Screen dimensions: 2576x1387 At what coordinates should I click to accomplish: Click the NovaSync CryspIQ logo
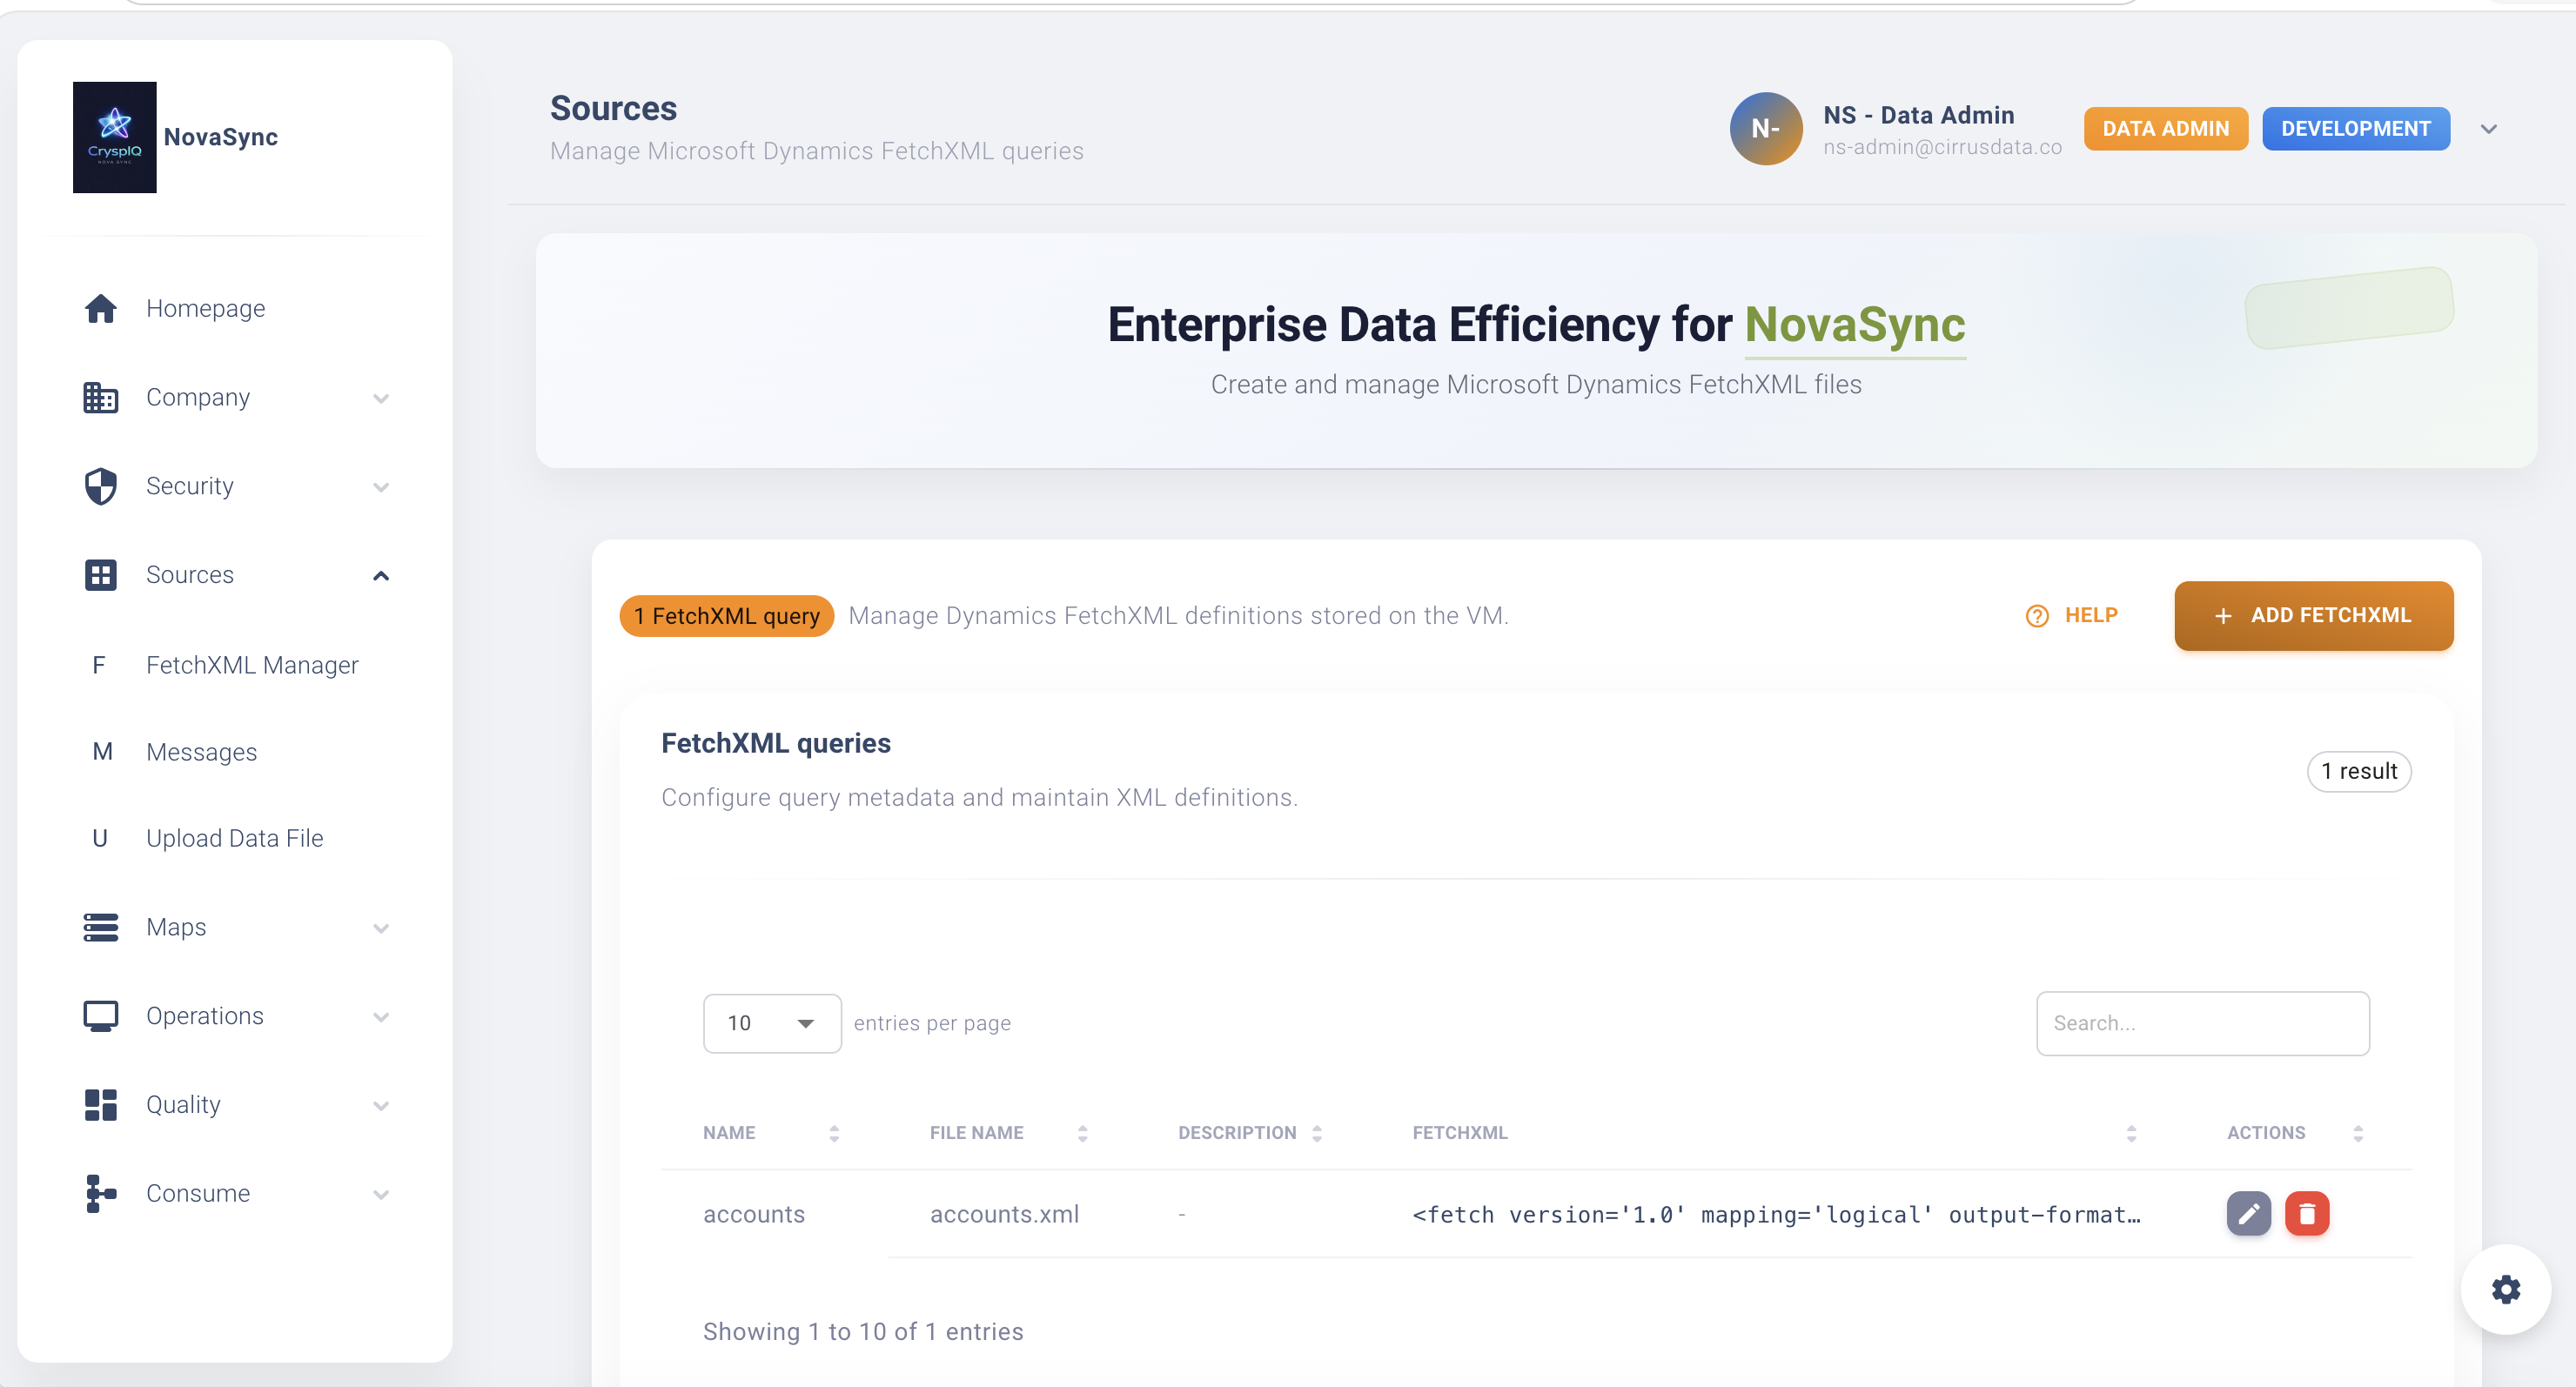point(114,137)
